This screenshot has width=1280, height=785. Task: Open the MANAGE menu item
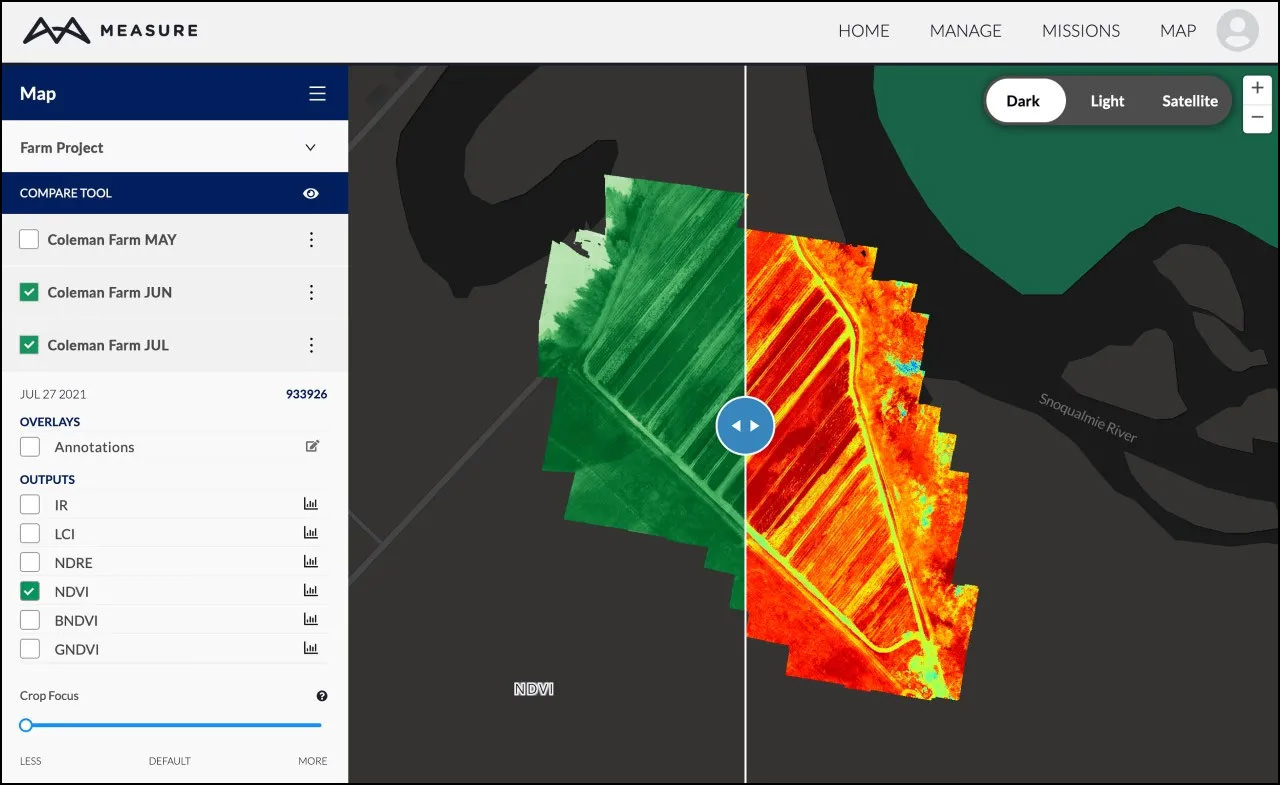(965, 31)
